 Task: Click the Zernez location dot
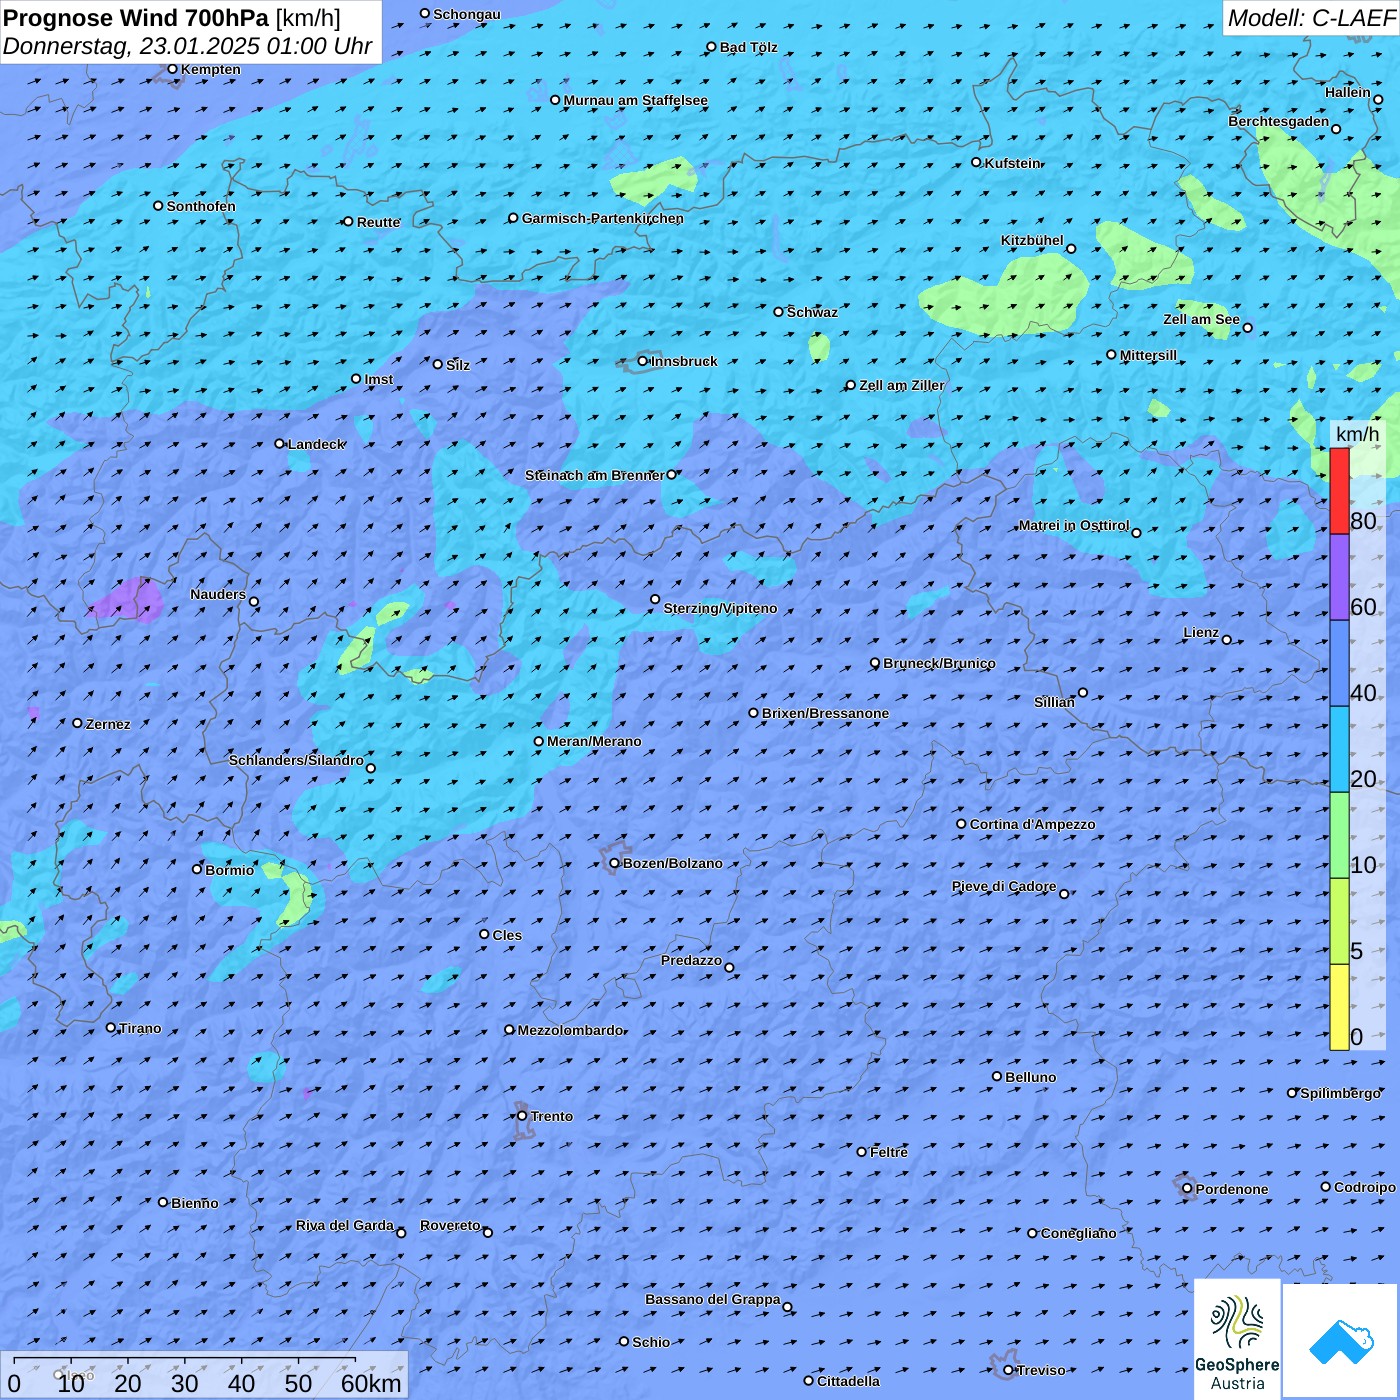click(x=78, y=723)
